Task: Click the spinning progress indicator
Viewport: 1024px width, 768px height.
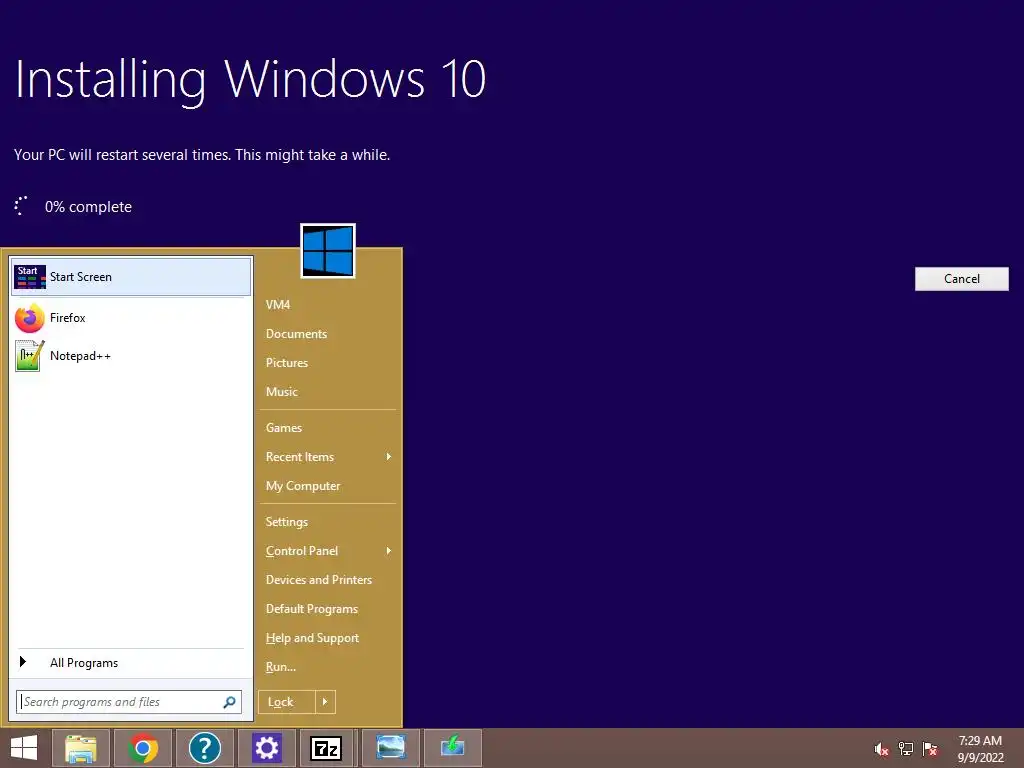Action: pos(21,206)
